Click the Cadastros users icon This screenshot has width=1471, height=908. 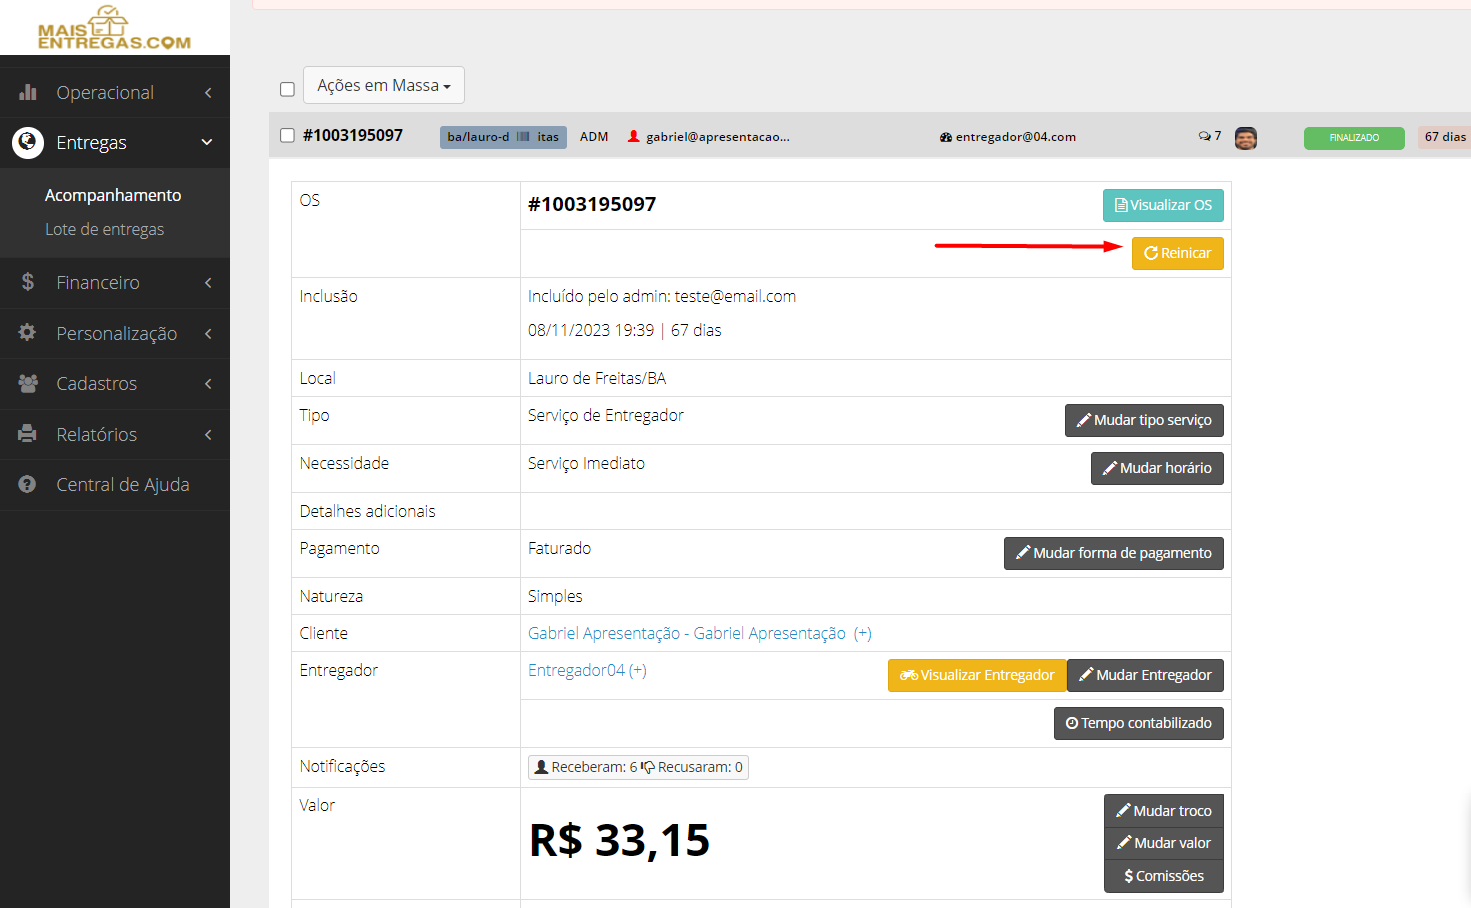pyautogui.click(x=28, y=383)
